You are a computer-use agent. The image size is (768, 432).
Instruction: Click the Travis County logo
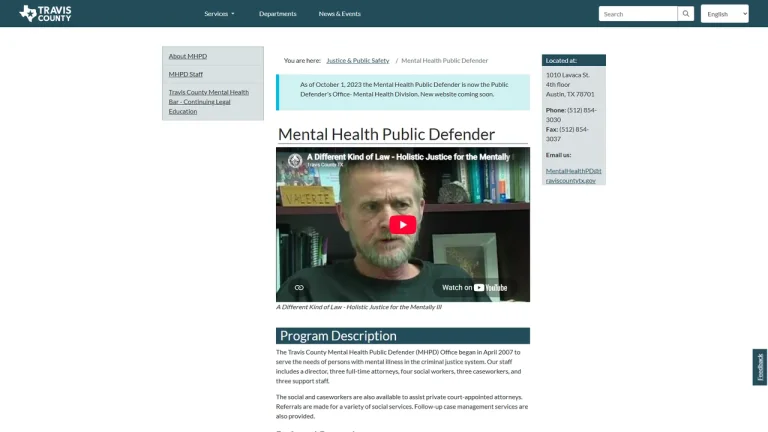click(x=45, y=13)
